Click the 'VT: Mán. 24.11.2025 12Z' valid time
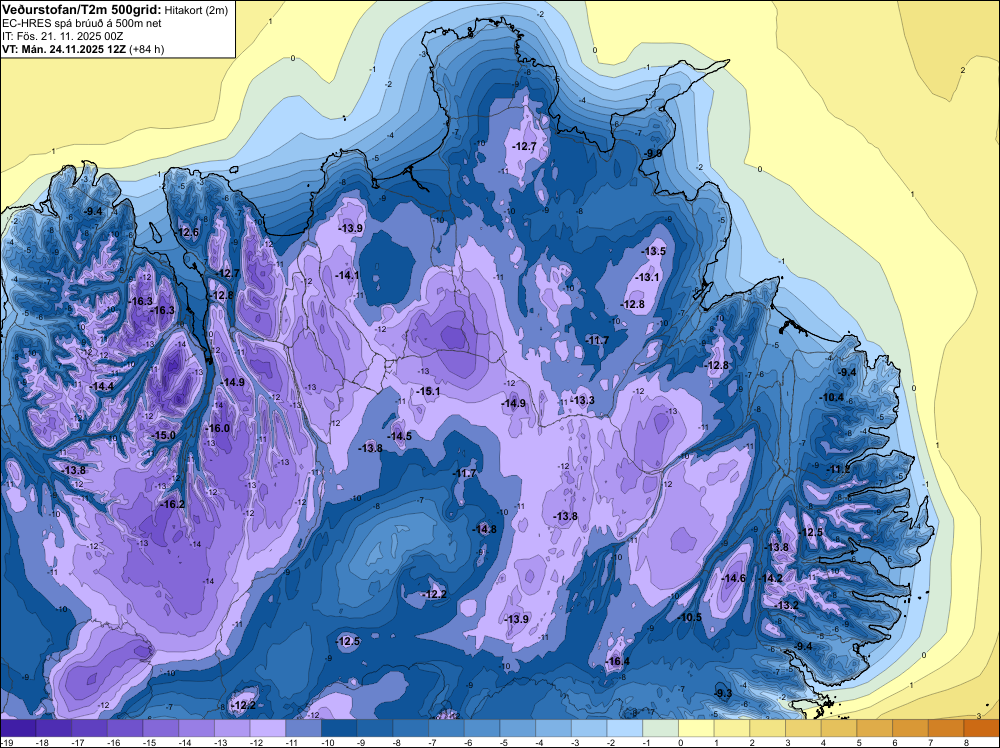Screen dimensions: 1000x748 pos(64,49)
